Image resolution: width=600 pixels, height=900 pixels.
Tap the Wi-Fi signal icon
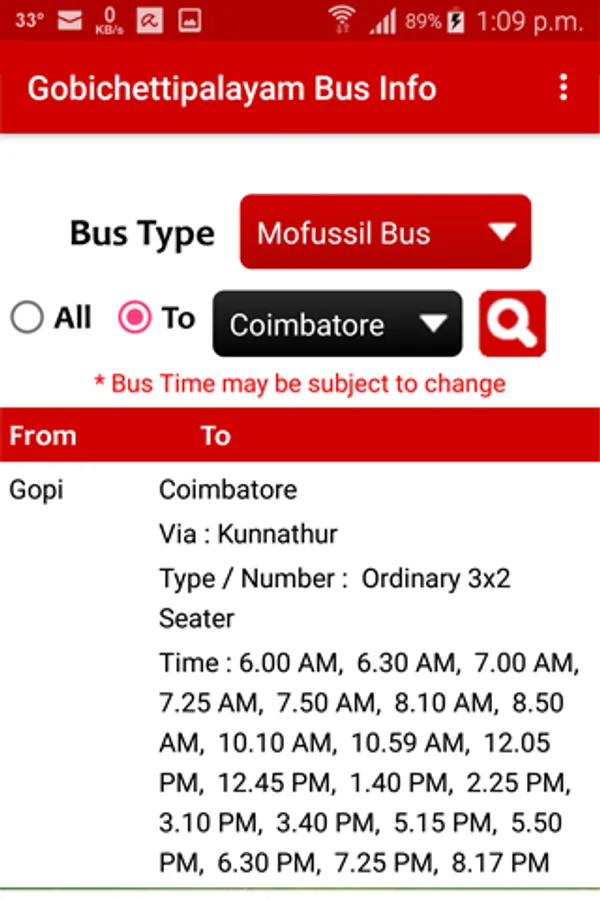(x=342, y=21)
